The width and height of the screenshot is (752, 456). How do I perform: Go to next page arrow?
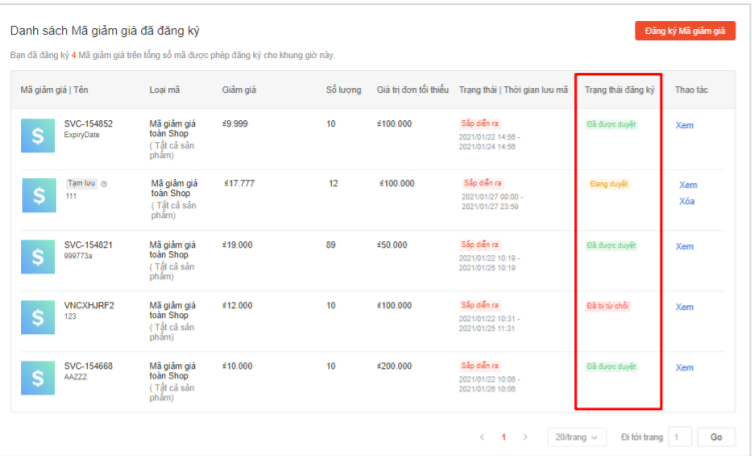pos(525,437)
